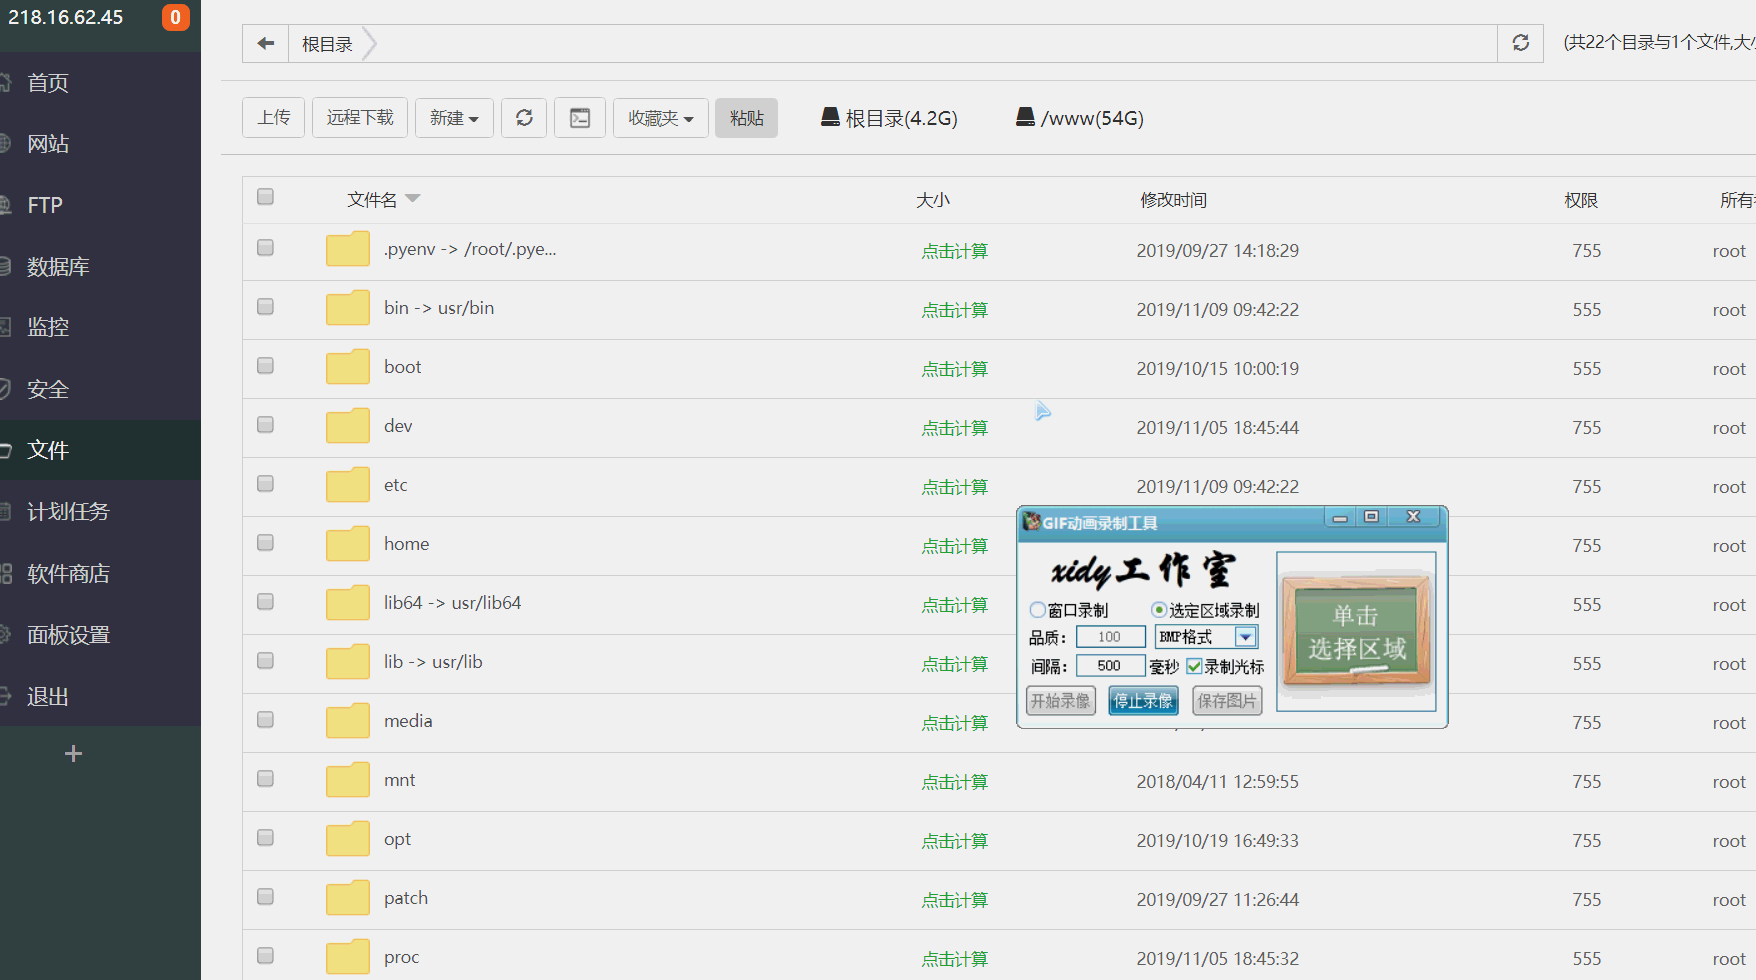Expand the 新建 dropdown
The width and height of the screenshot is (1756, 980).
[x=454, y=118]
